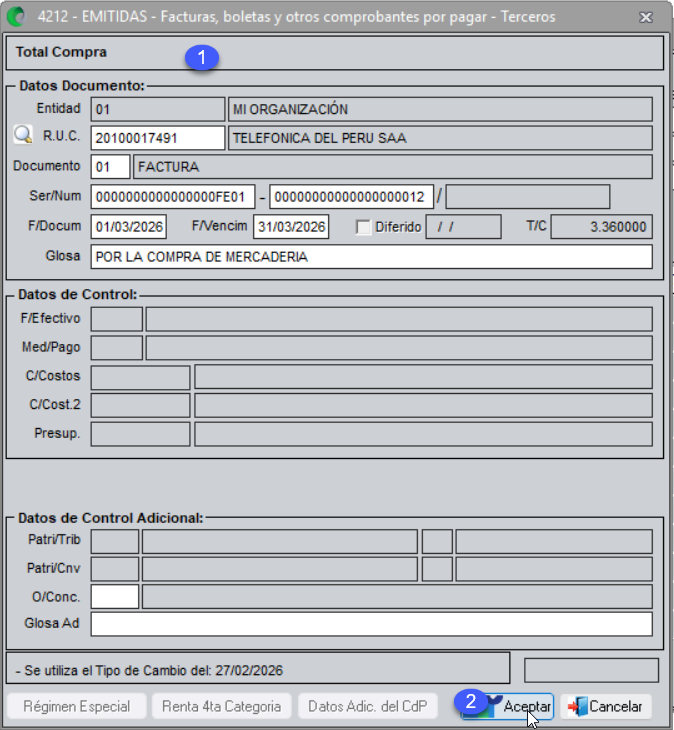Click the Glosa field with POR LA COMPRA DE MERCADERIA
The height and width of the screenshot is (730, 674).
[x=371, y=257]
